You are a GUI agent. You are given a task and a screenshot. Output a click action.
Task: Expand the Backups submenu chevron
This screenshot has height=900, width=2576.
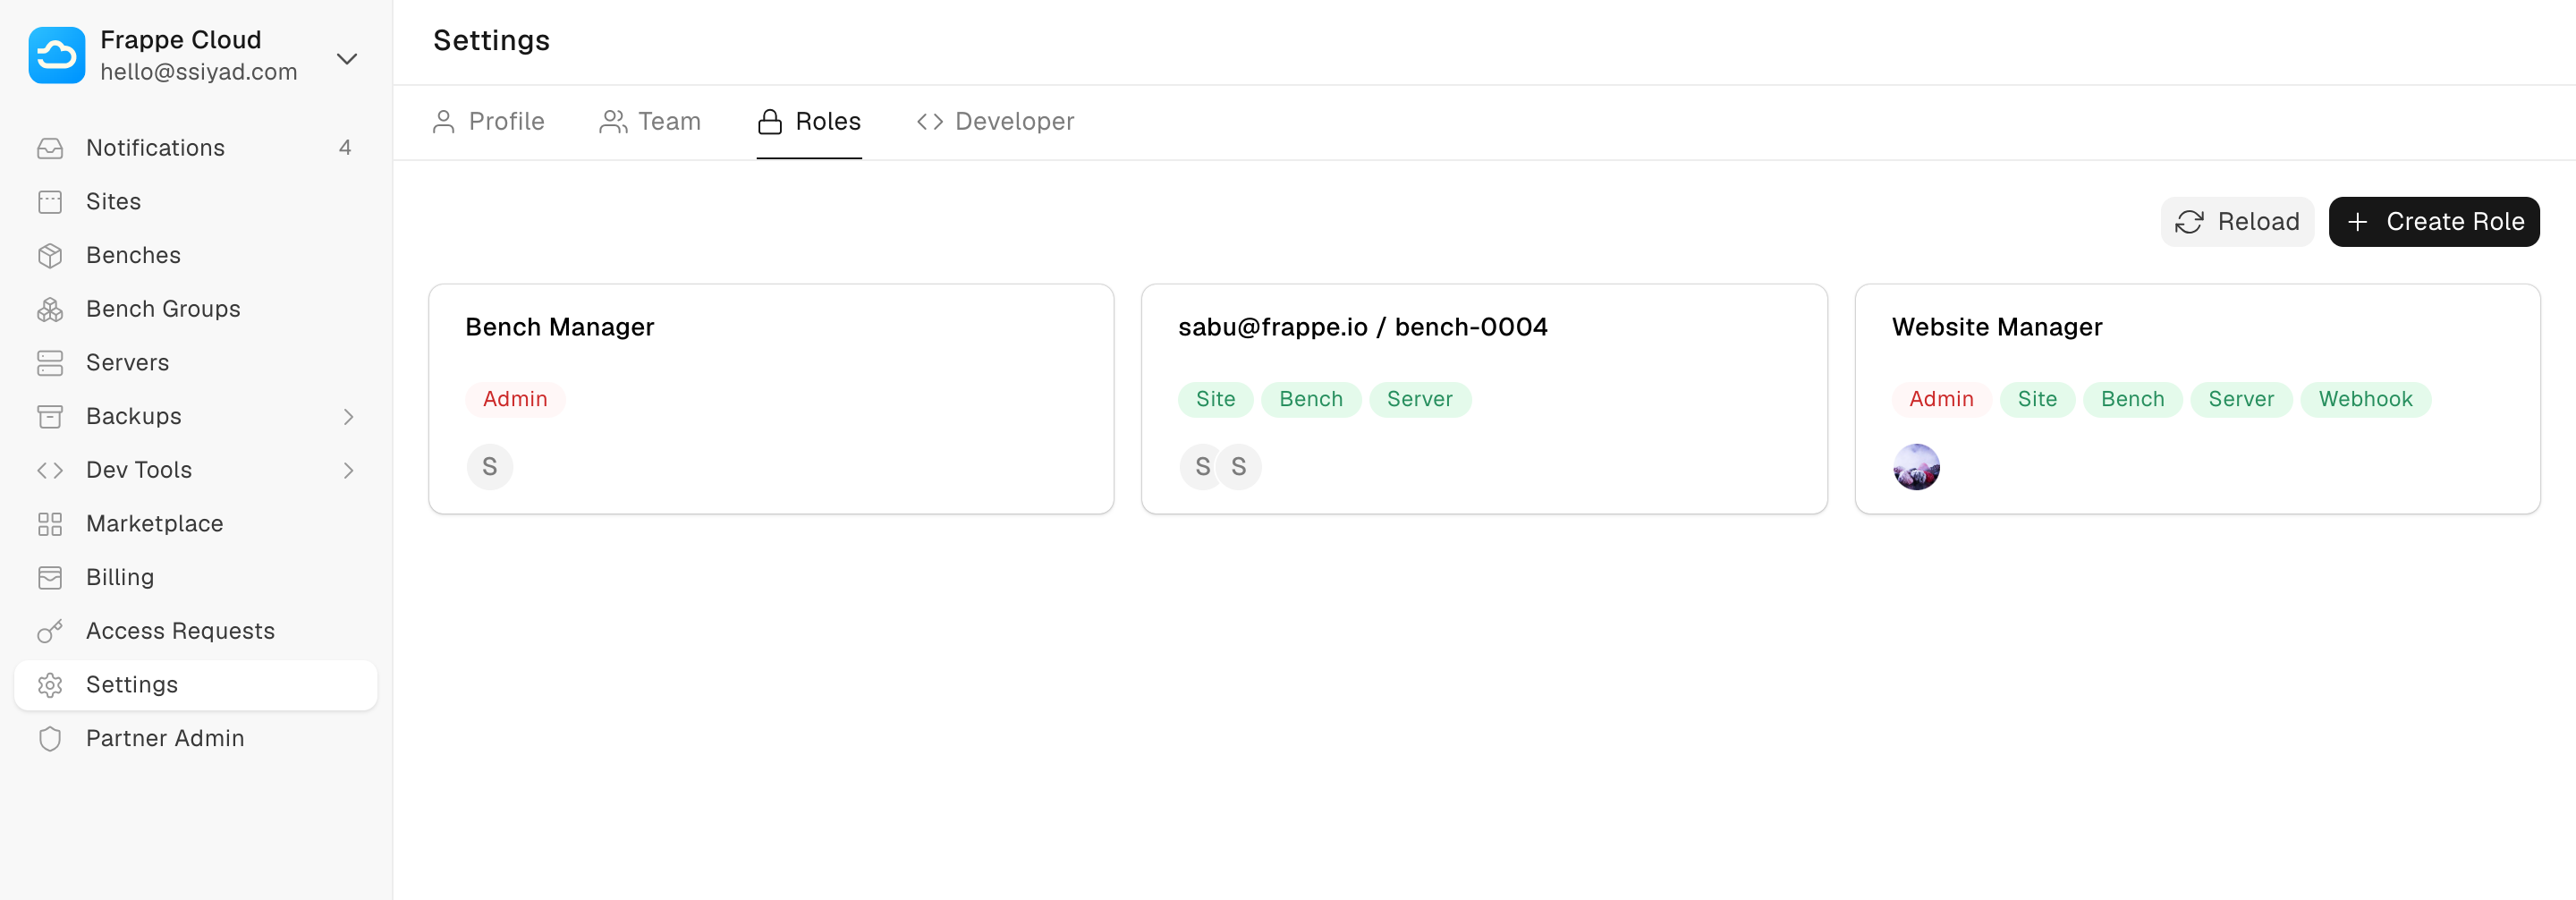(348, 417)
